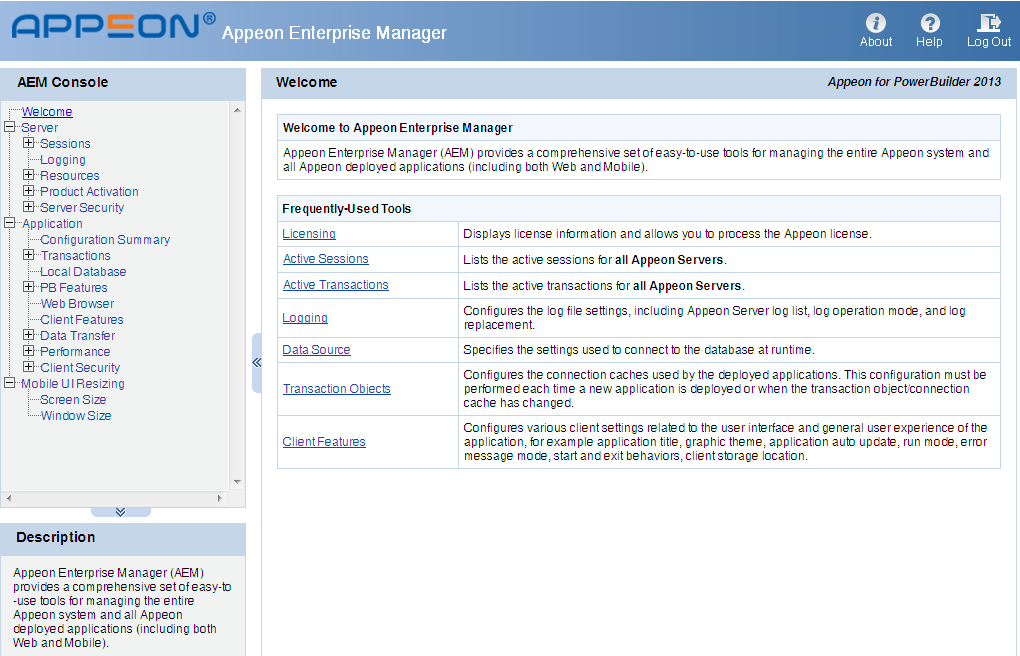
Task: Open Server Security in the tree
Action: pos(82,208)
